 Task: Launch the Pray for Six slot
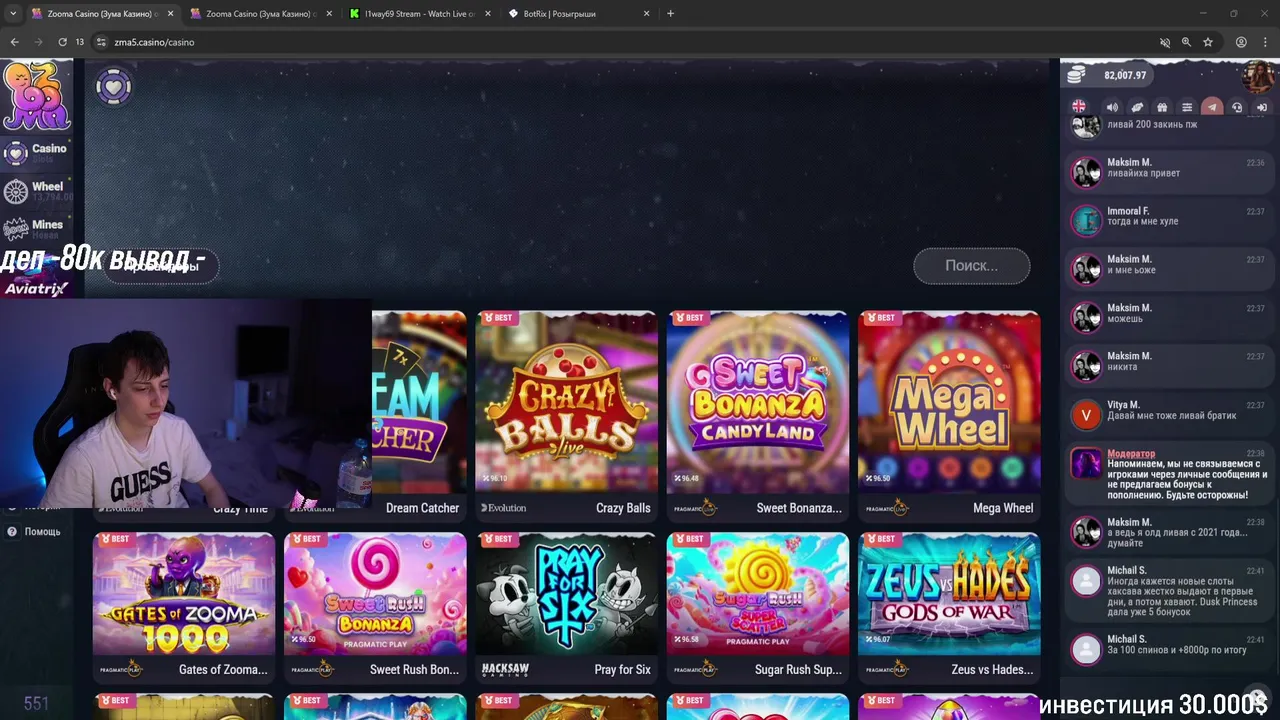tap(567, 594)
